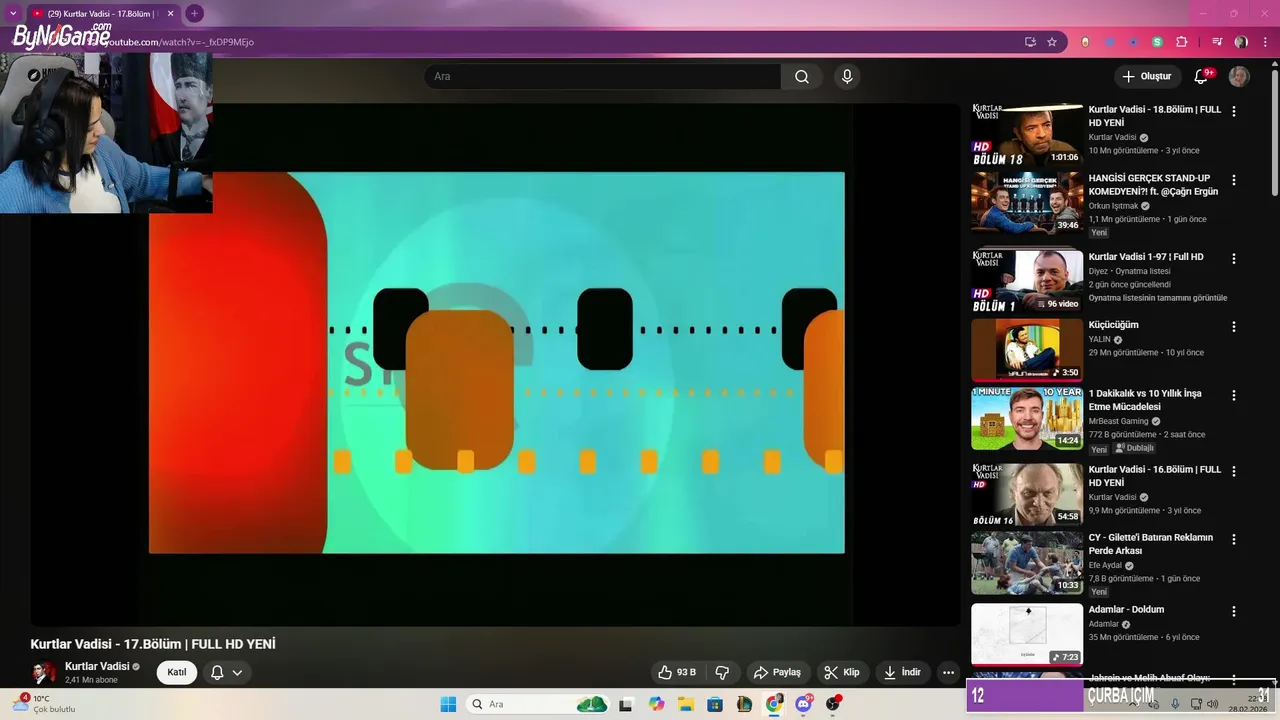Expand notification bell options dropdown
This screenshot has width=1280, height=720.
click(237, 672)
